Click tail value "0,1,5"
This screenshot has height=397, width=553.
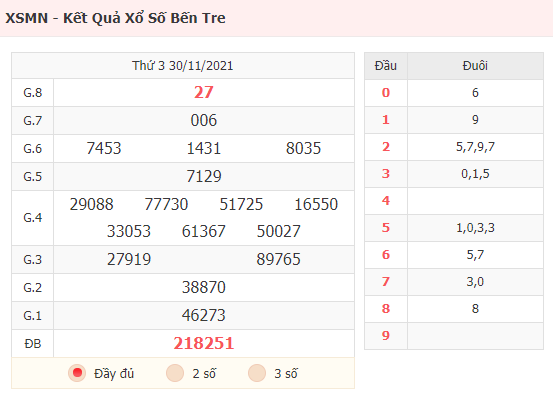coord(475,173)
